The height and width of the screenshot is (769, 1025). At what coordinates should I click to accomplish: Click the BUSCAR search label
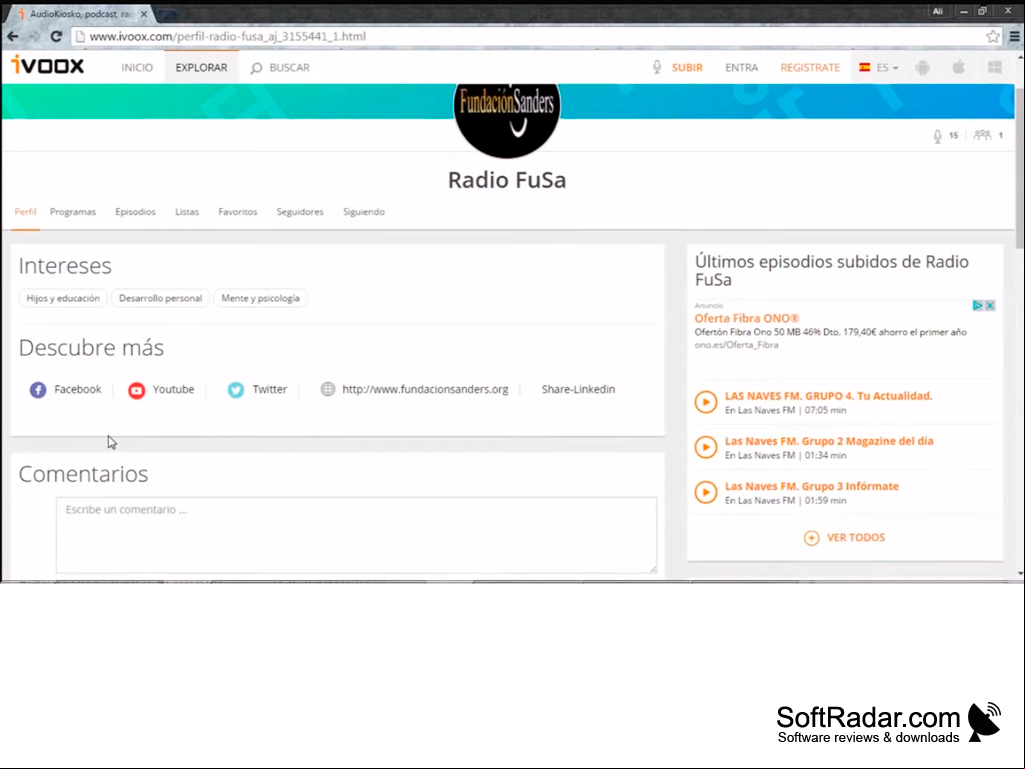coord(290,67)
